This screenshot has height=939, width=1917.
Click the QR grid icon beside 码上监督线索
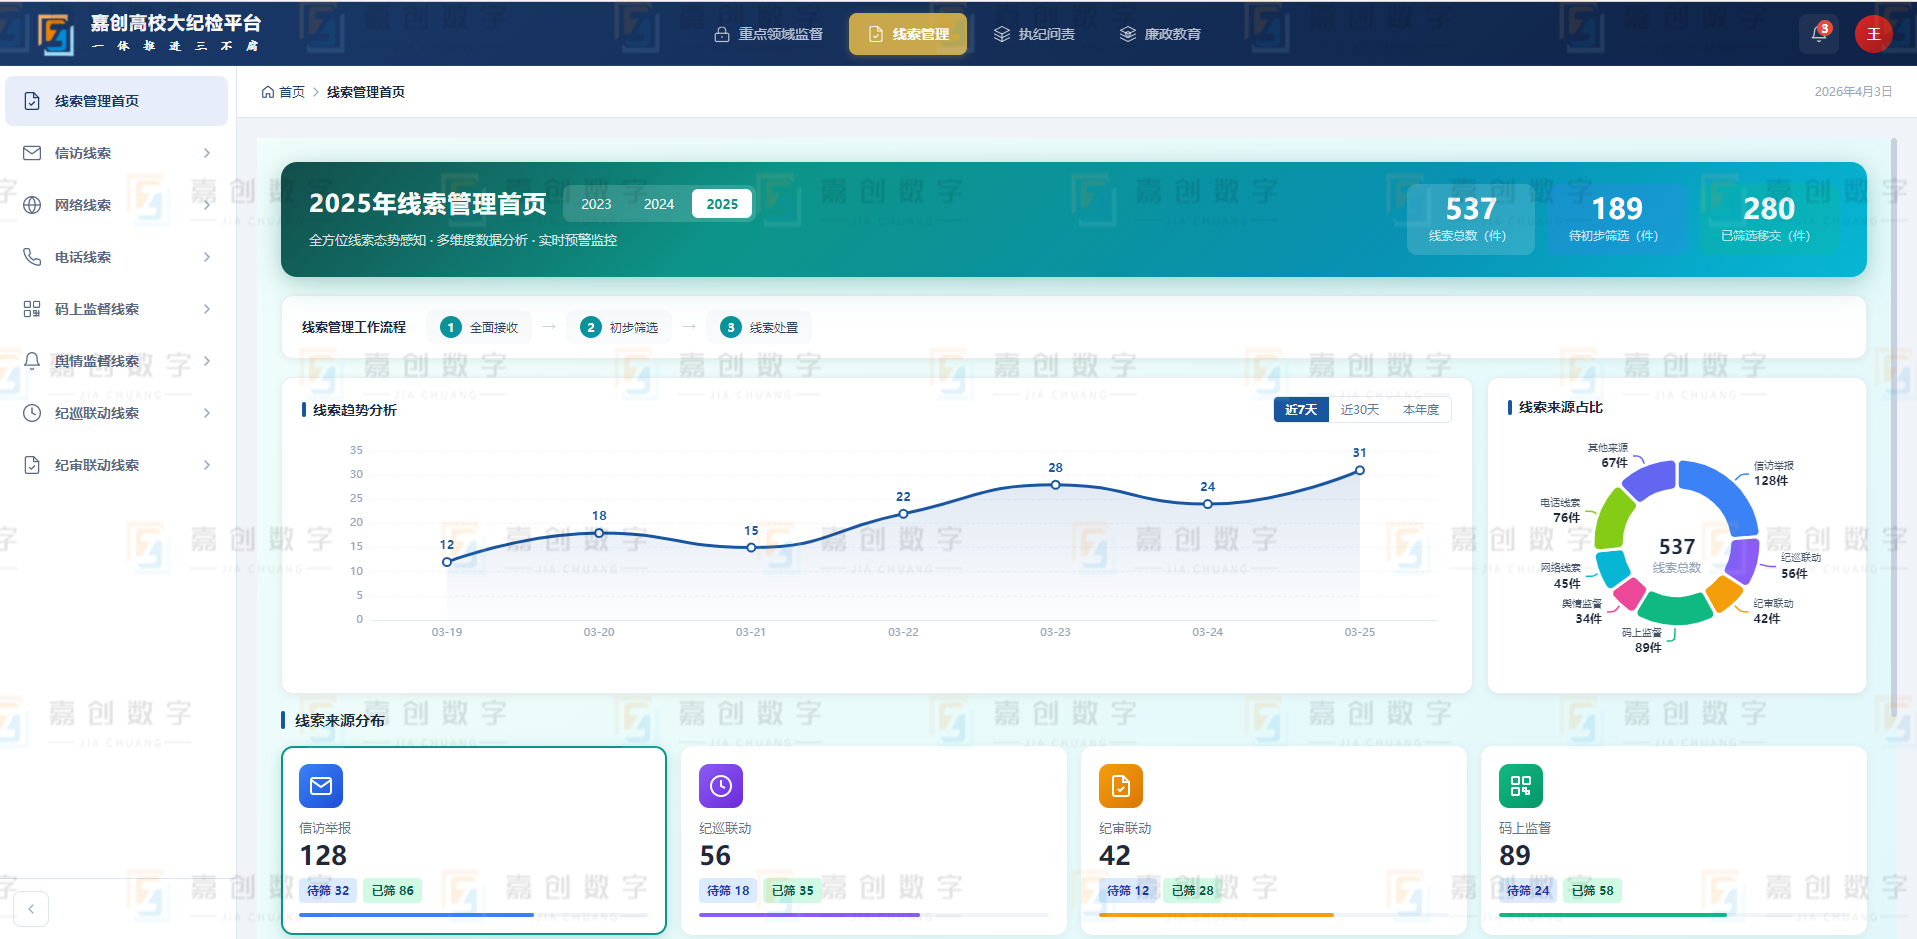32,309
